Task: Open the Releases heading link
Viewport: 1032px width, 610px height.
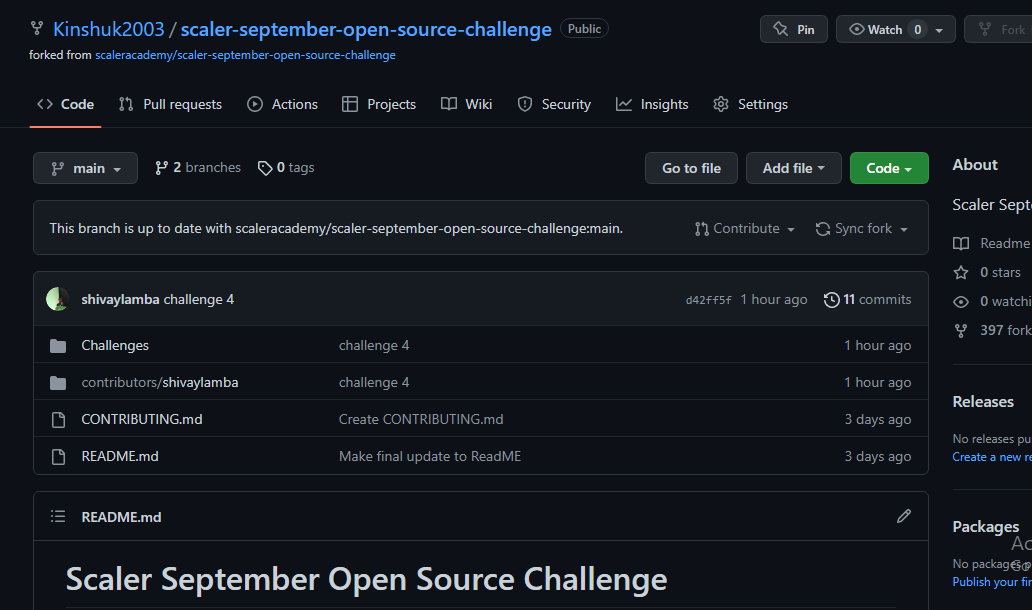Action: click(x=983, y=402)
